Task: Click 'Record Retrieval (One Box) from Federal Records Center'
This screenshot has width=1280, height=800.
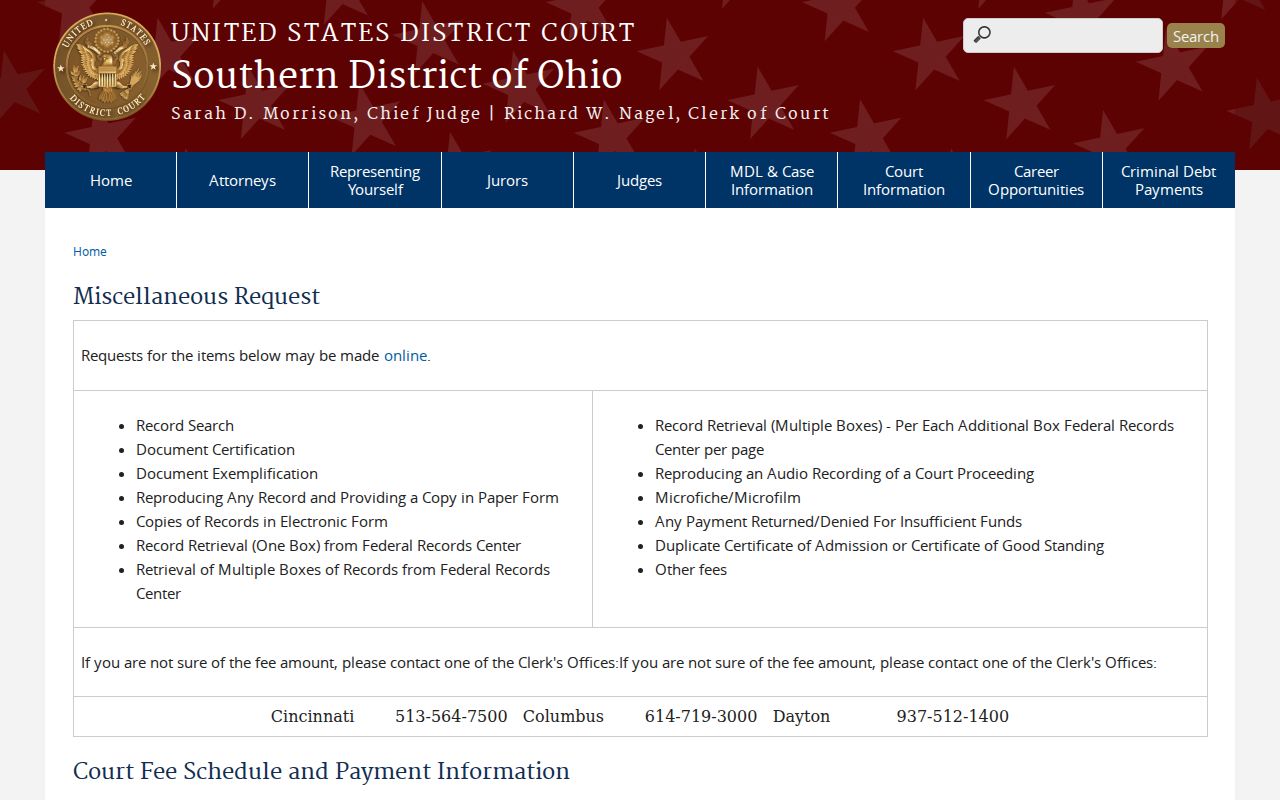Action: tap(329, 545)
